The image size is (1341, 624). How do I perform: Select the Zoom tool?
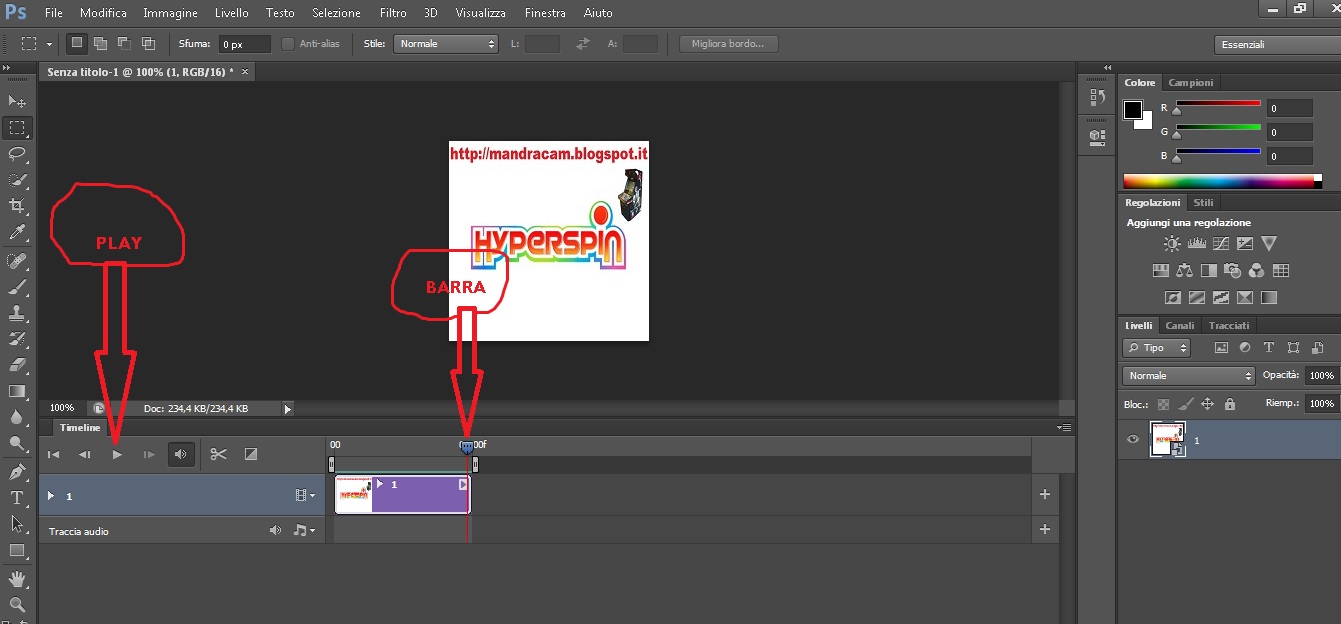tap(16, 605)
